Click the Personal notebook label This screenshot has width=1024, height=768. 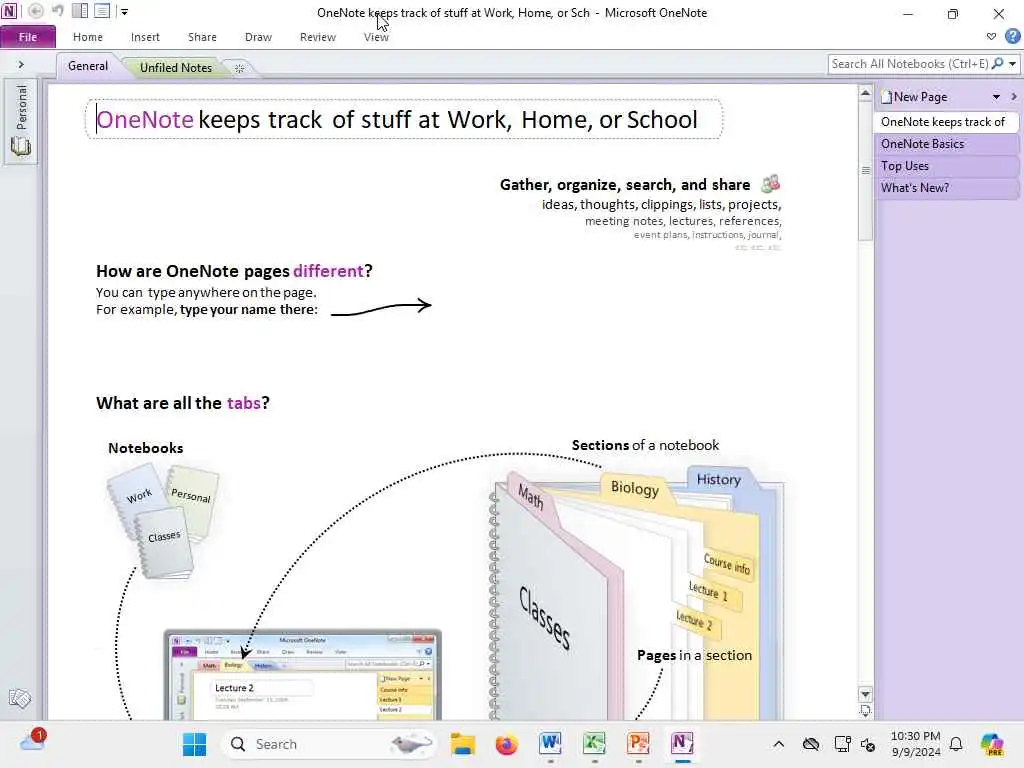pyautogui.click(x=22, y=107)
